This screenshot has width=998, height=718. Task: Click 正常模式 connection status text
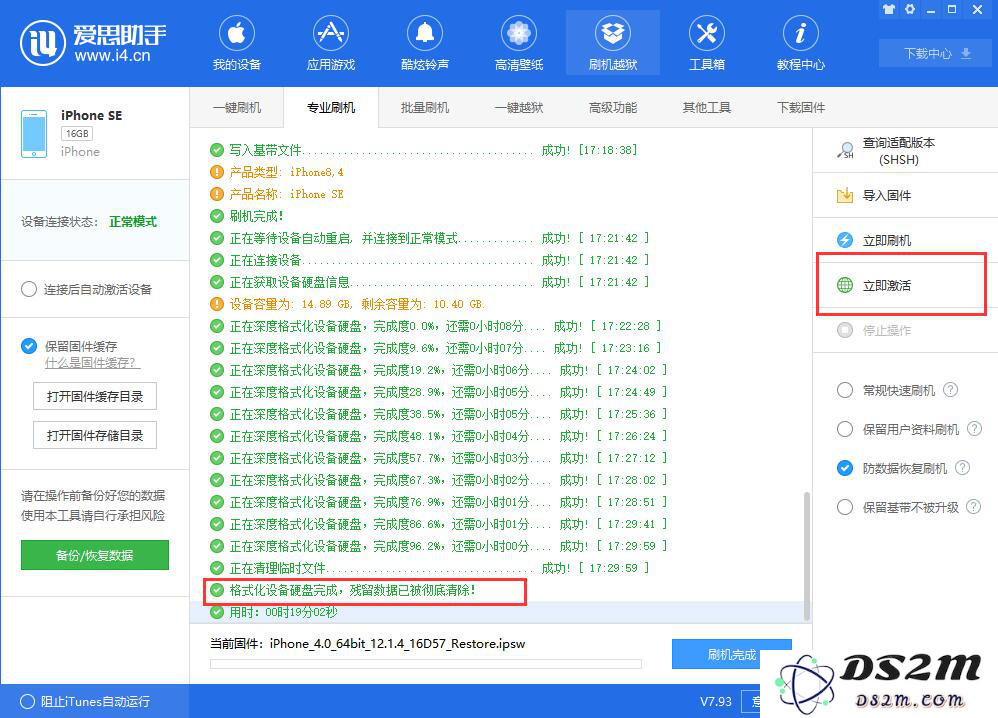[x=133, y=222]
